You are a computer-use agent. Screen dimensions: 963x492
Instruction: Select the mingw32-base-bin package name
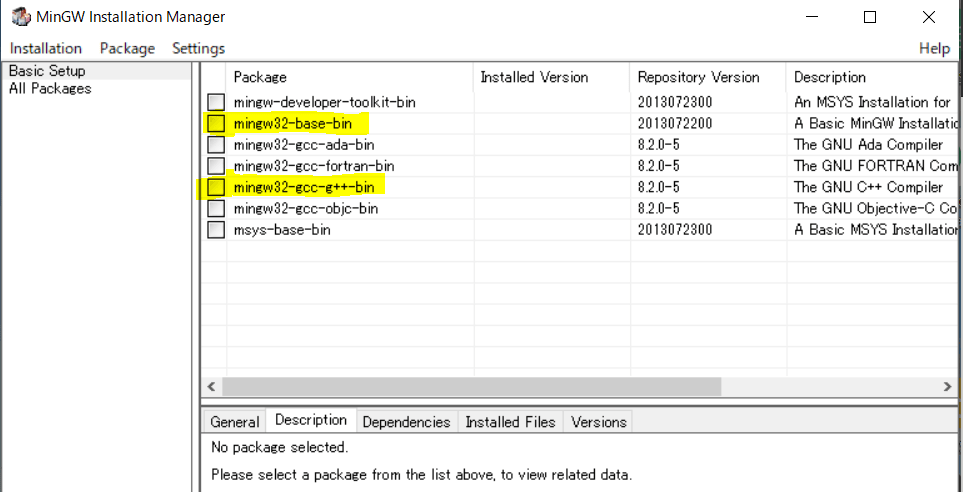(293, 124)
